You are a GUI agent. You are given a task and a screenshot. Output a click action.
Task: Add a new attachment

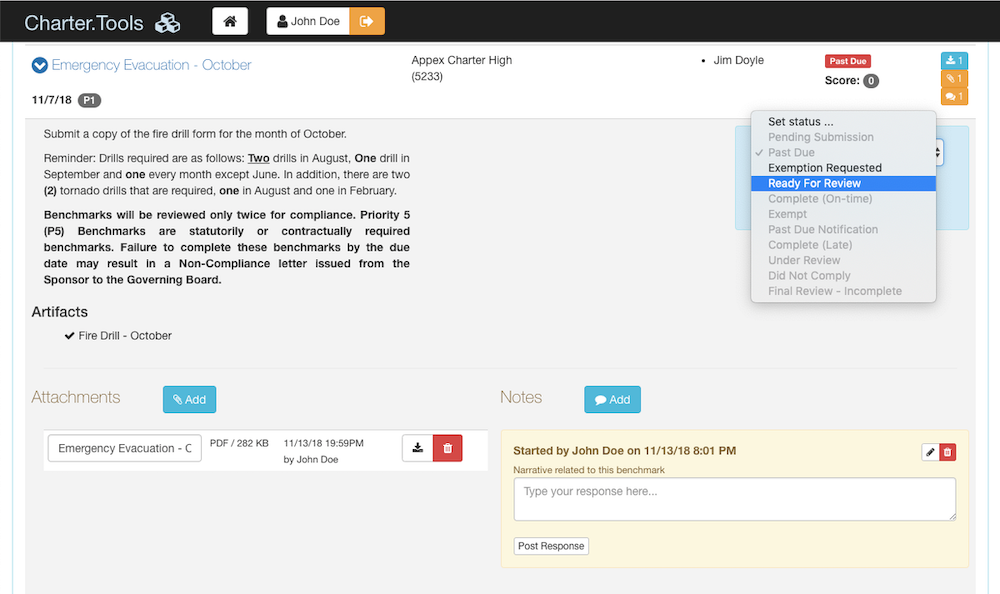pos(189,399)
